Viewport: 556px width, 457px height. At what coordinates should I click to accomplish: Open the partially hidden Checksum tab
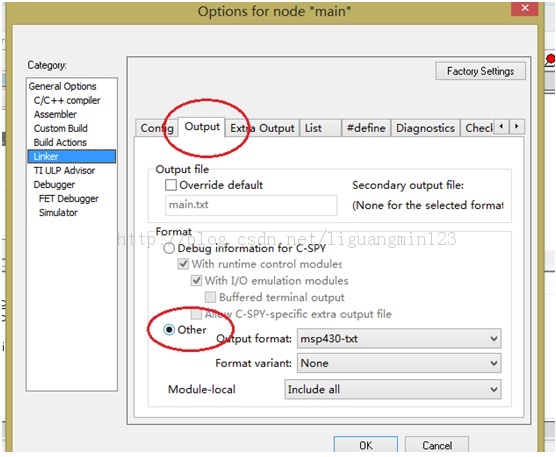(x=477, y=128)
